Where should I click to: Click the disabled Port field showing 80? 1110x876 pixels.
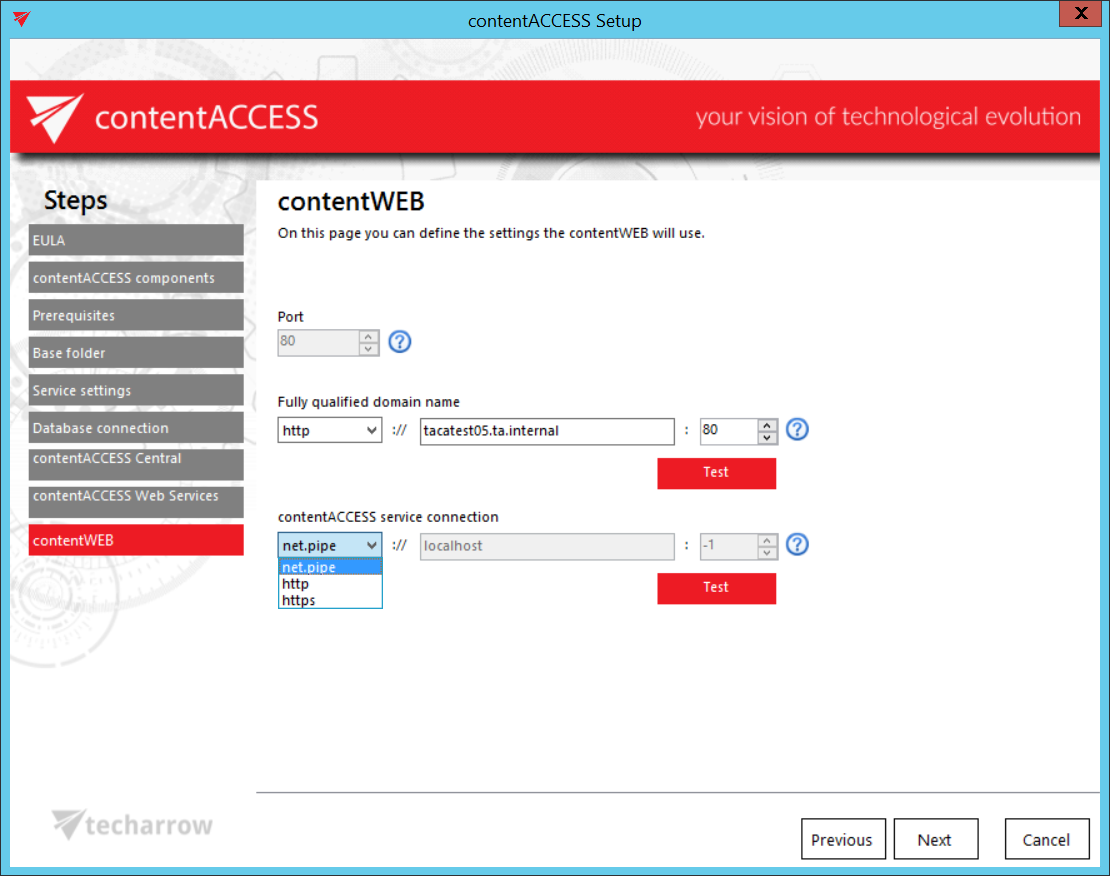pyautogui.click(x=318, y=343)
